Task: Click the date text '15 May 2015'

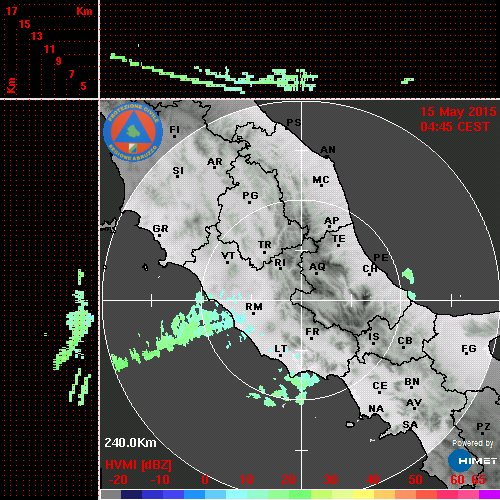Action: coord(458,112)
